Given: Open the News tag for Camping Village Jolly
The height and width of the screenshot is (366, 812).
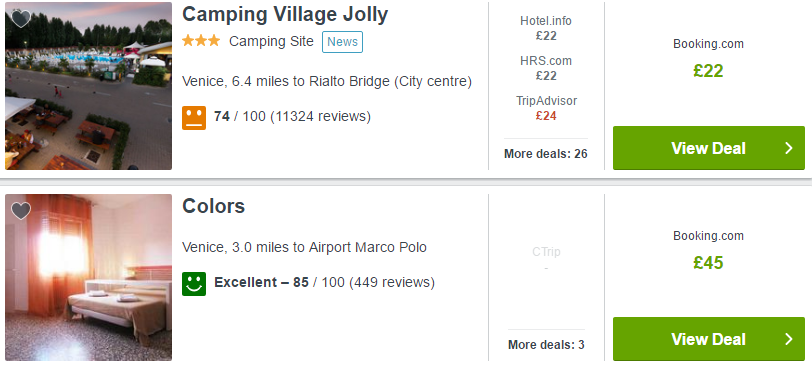Looking at the screenshot, I should (x=342, y=42).
